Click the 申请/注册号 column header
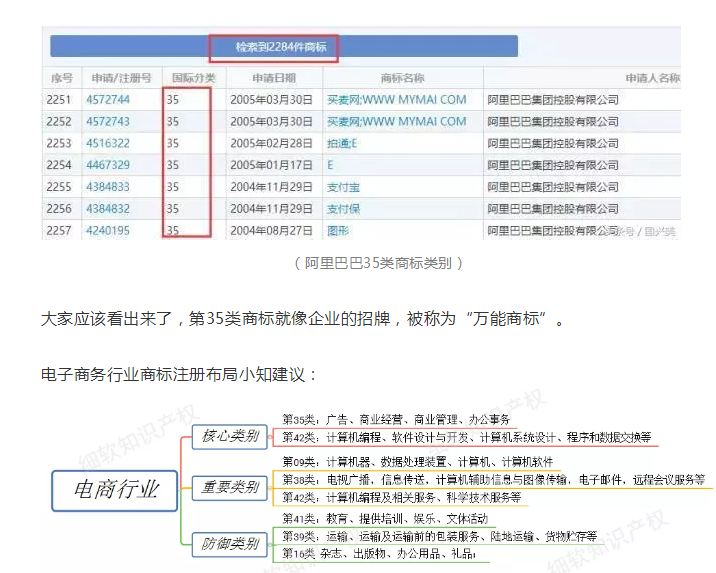716x573 pixels. (120, 78)
